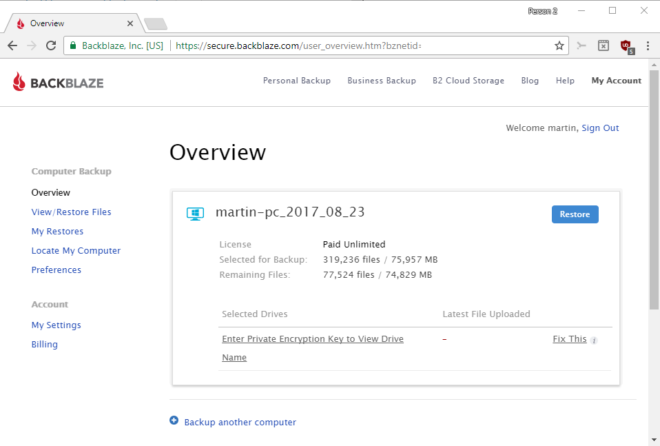This screenshot has height=446, width=660.
Task: Click the green padlock security icon
Action: (x=73, y=45)
